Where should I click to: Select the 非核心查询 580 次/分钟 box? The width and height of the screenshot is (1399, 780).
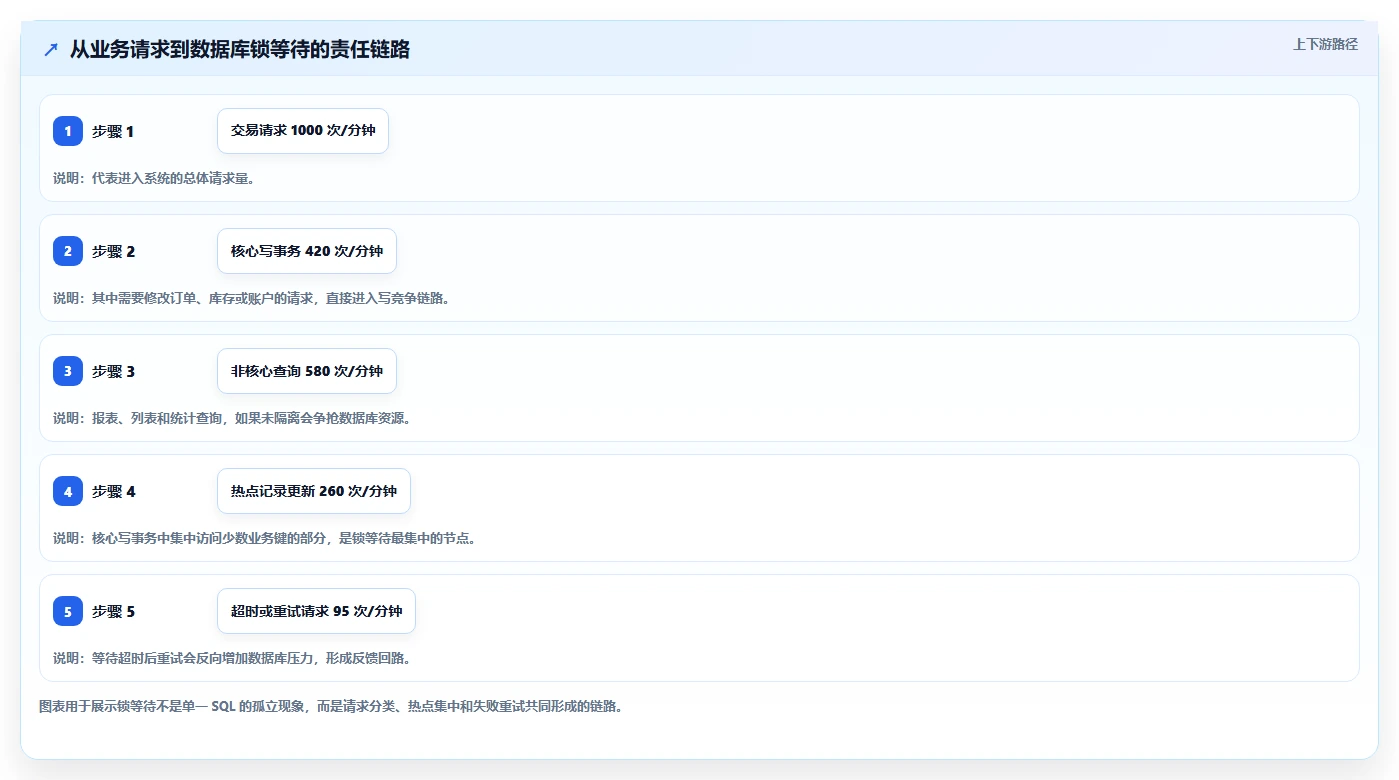click(307, 371)
